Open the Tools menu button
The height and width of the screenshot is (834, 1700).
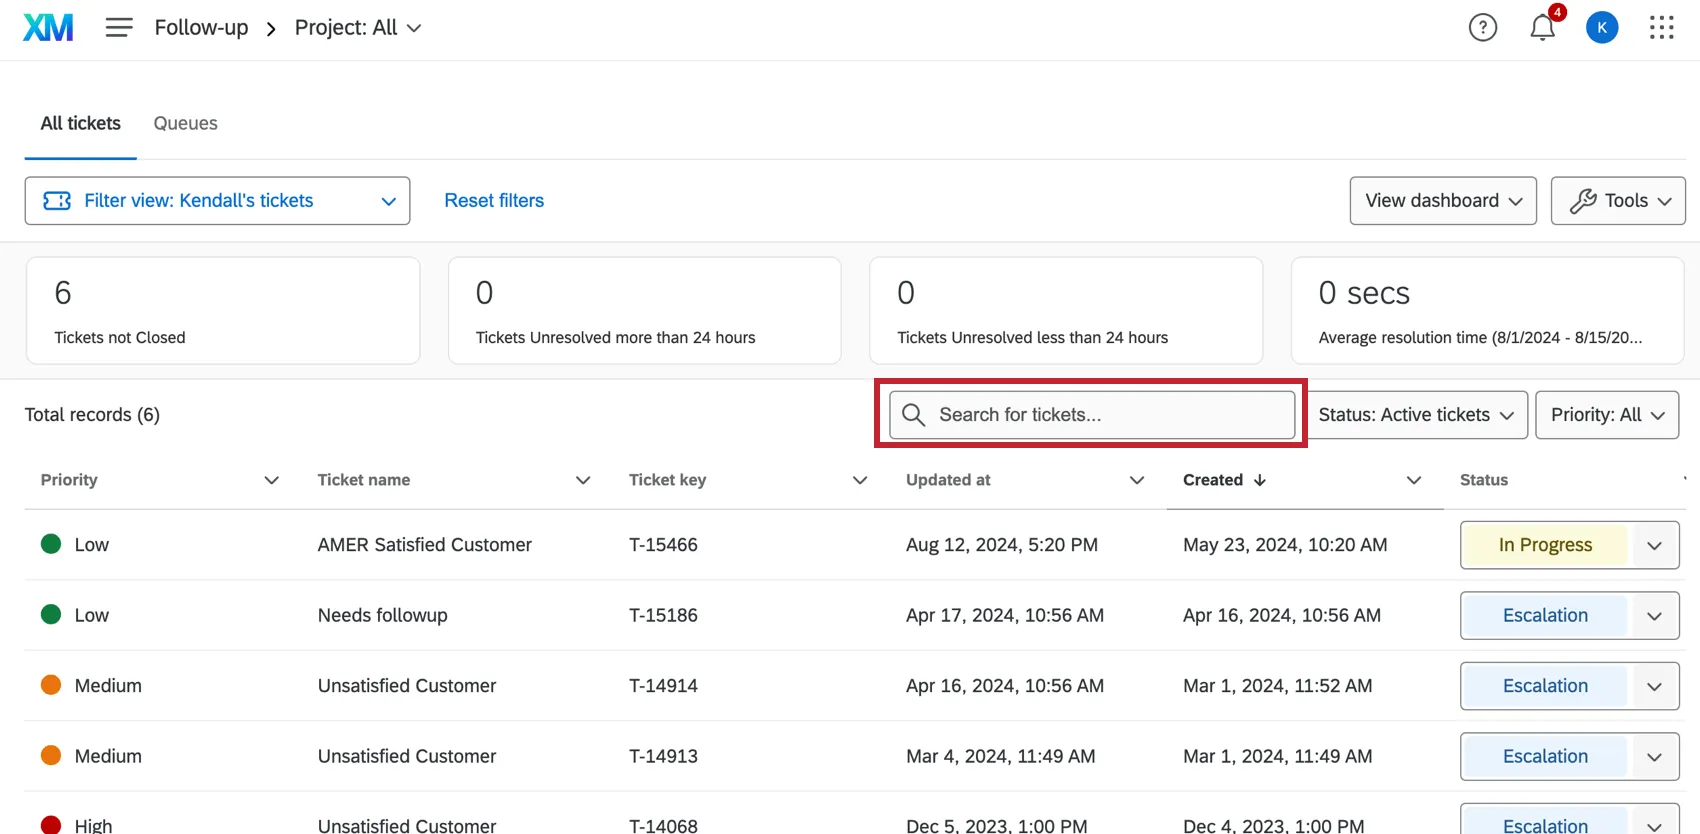pos(1617,201)
